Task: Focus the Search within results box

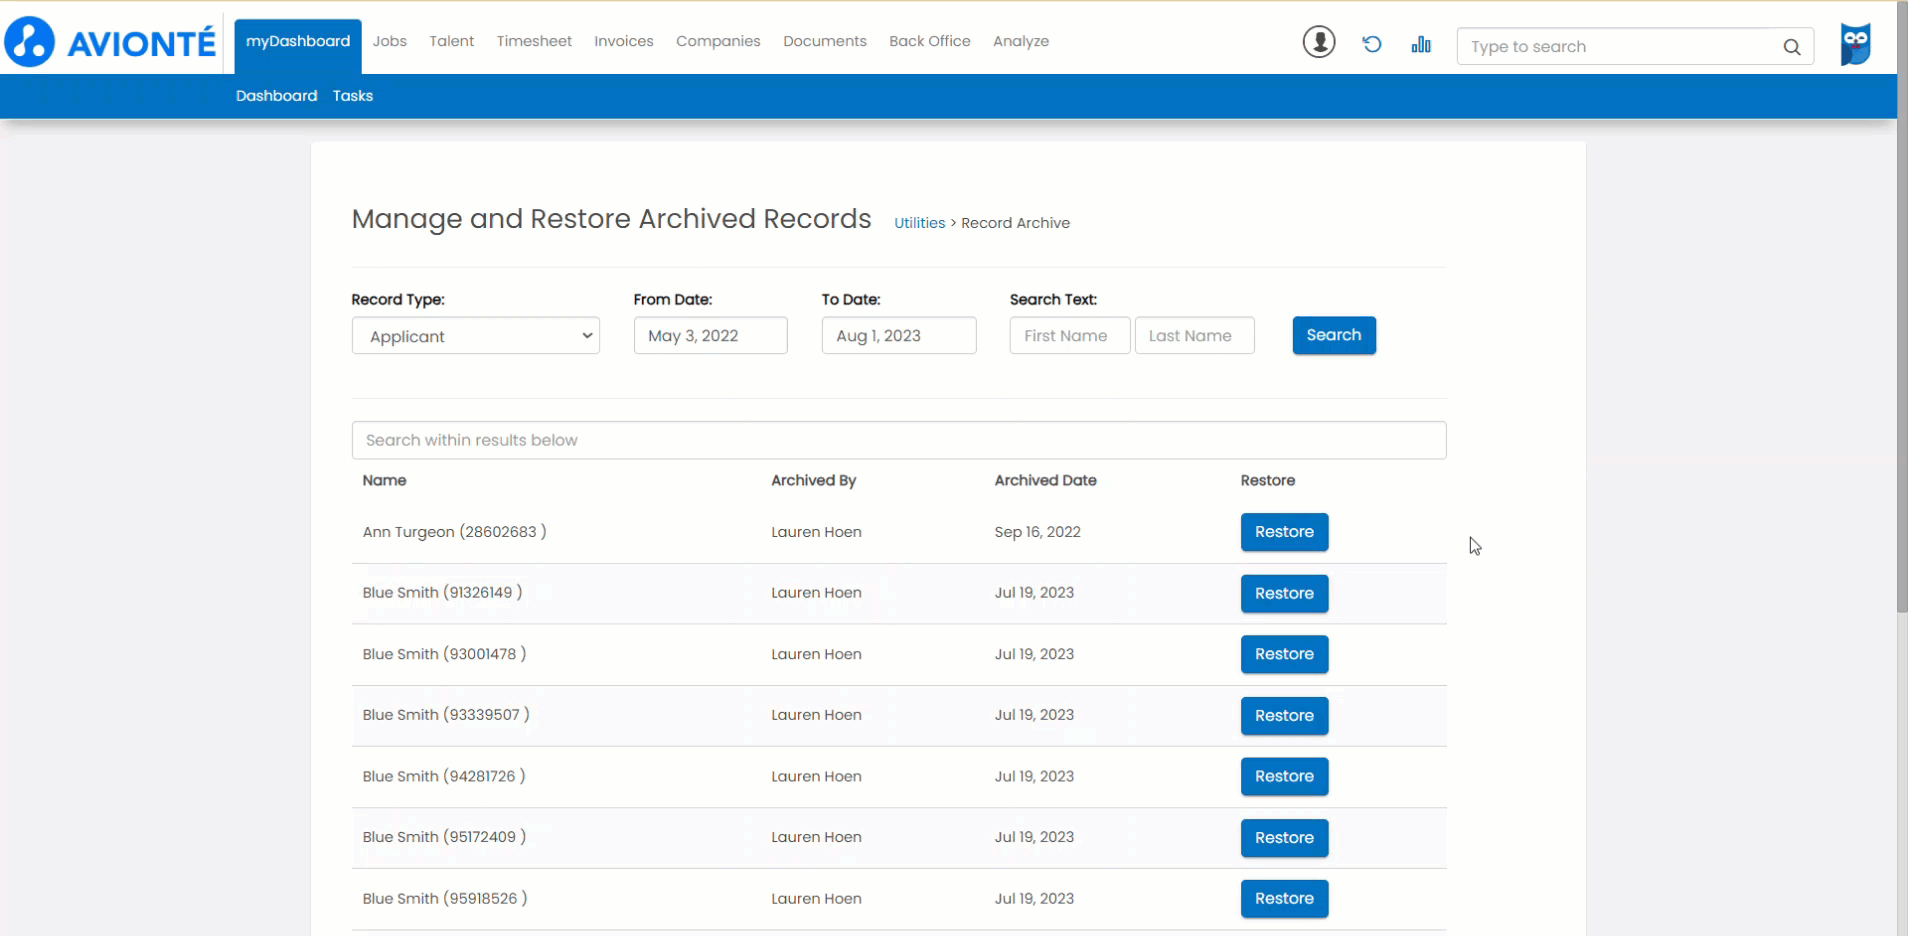Action: (x=899, y=440)
